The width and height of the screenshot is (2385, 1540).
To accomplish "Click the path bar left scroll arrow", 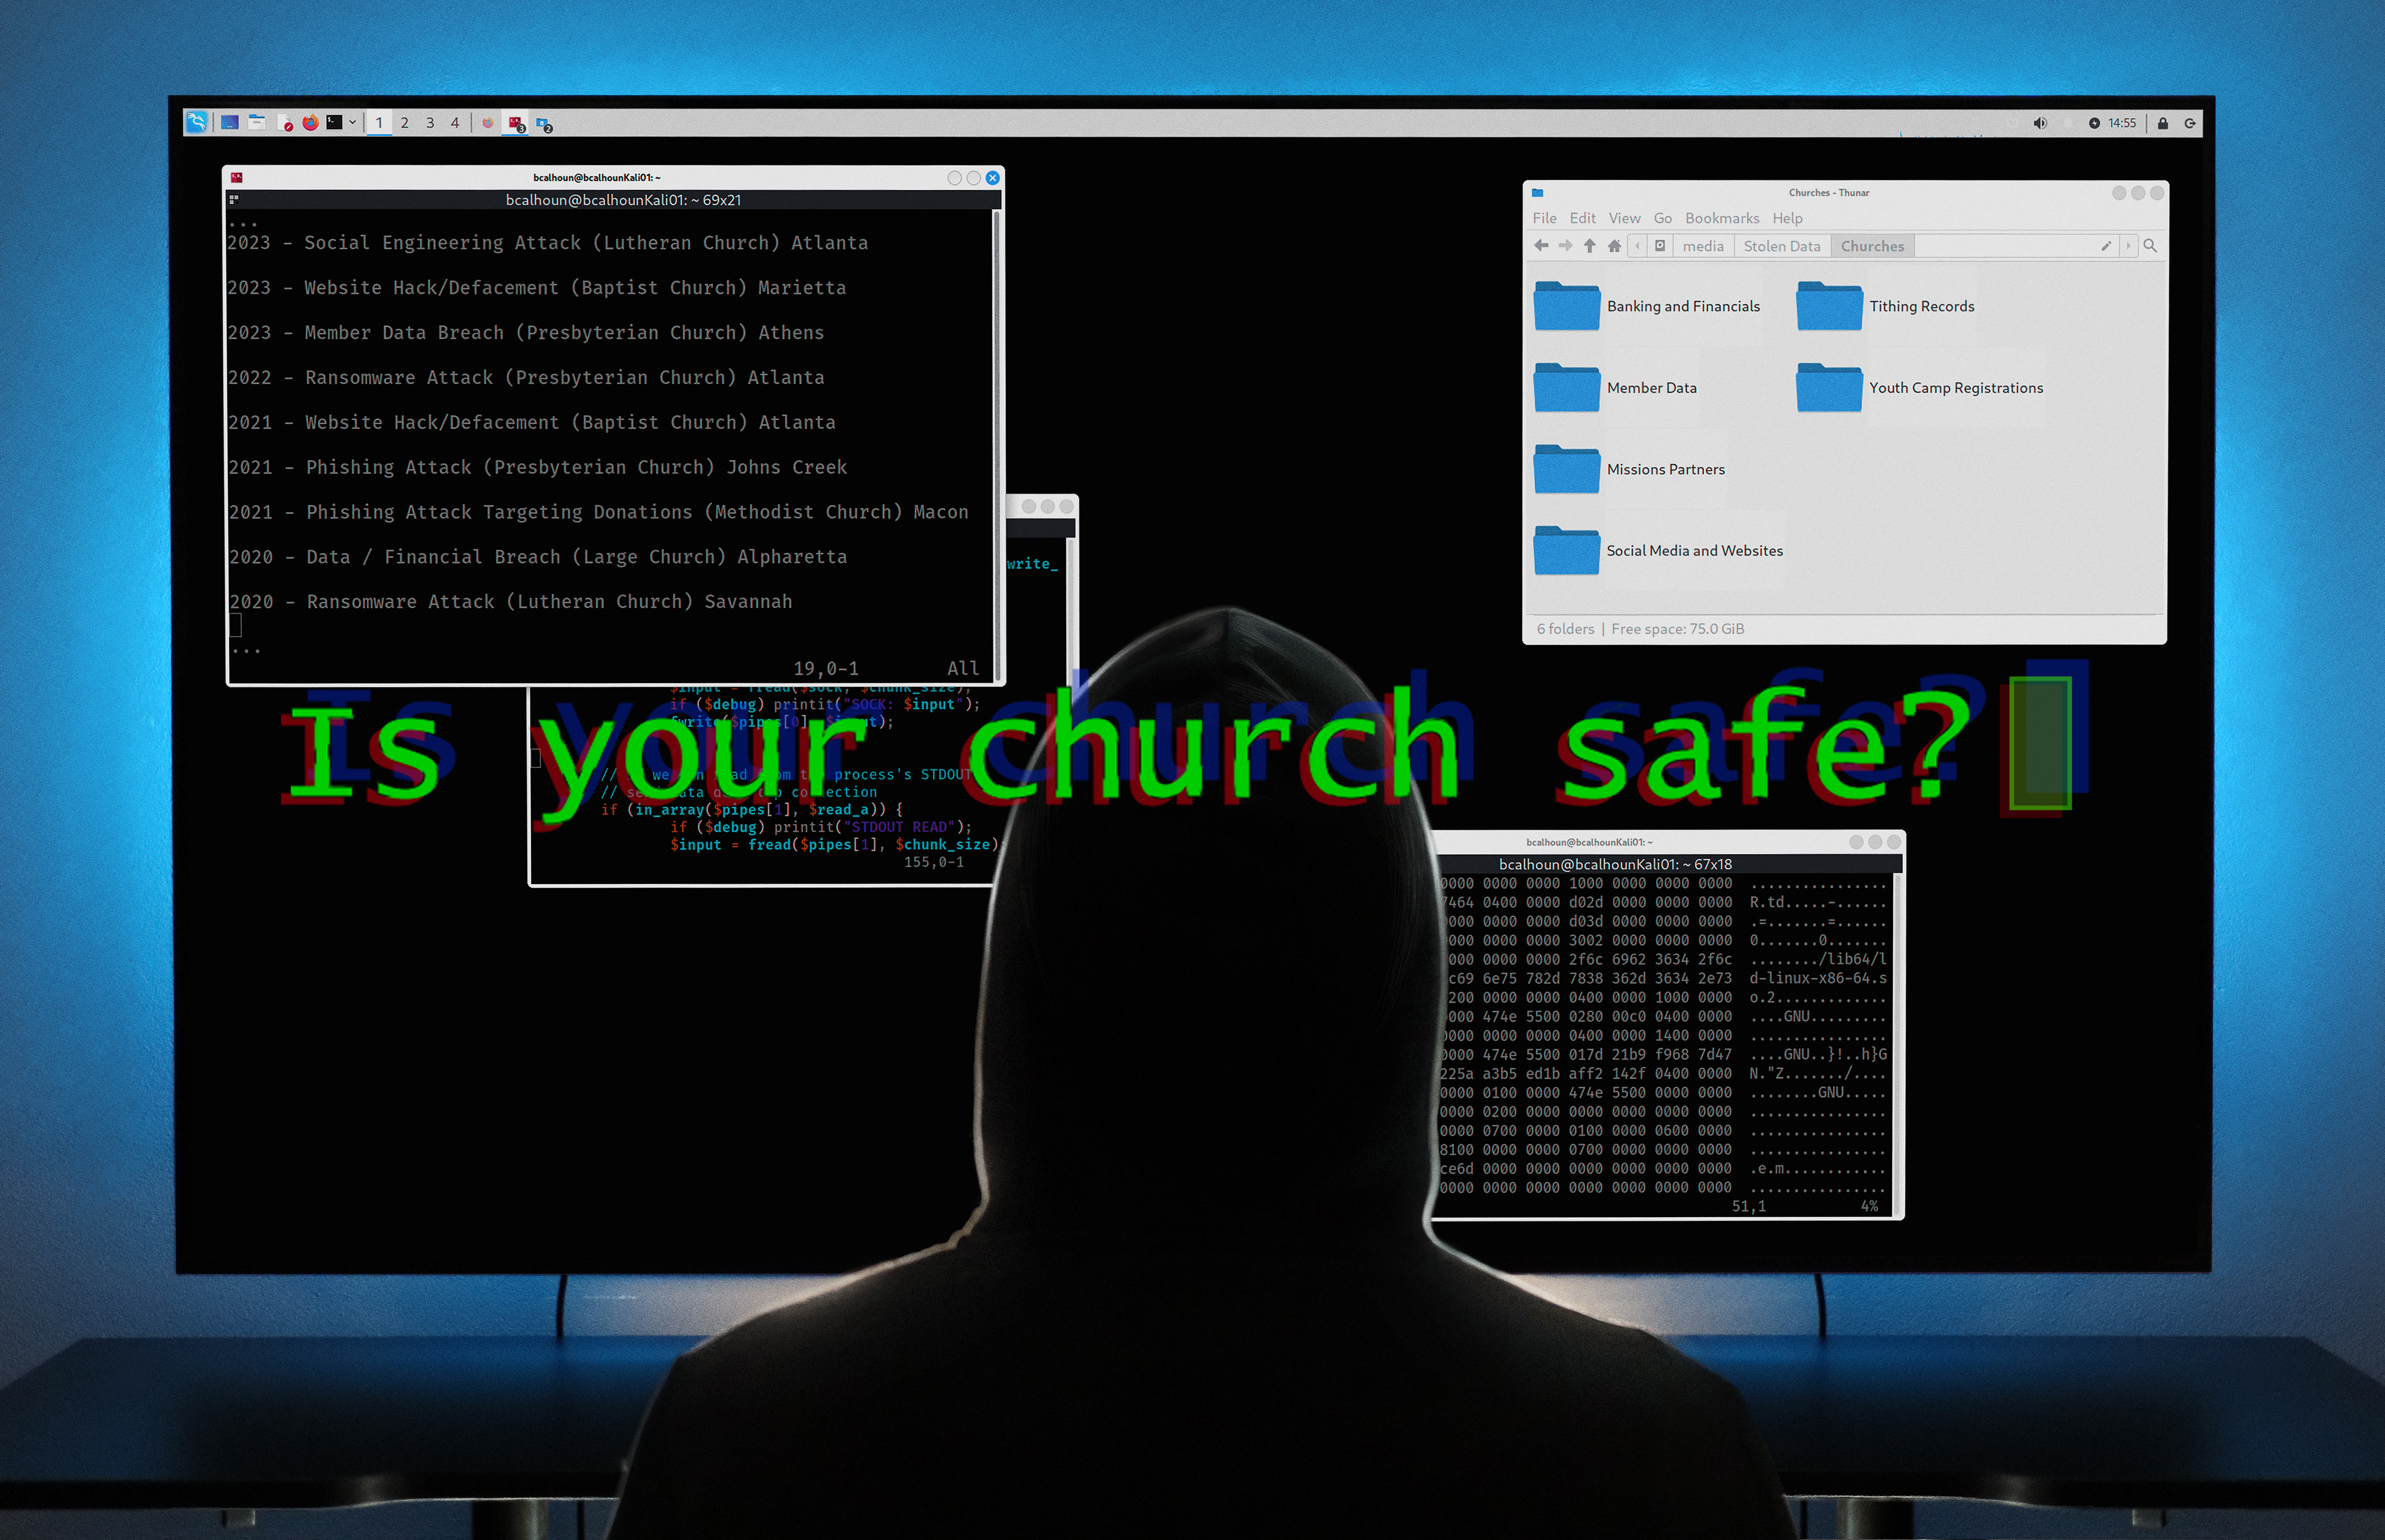I will 1637,246.
